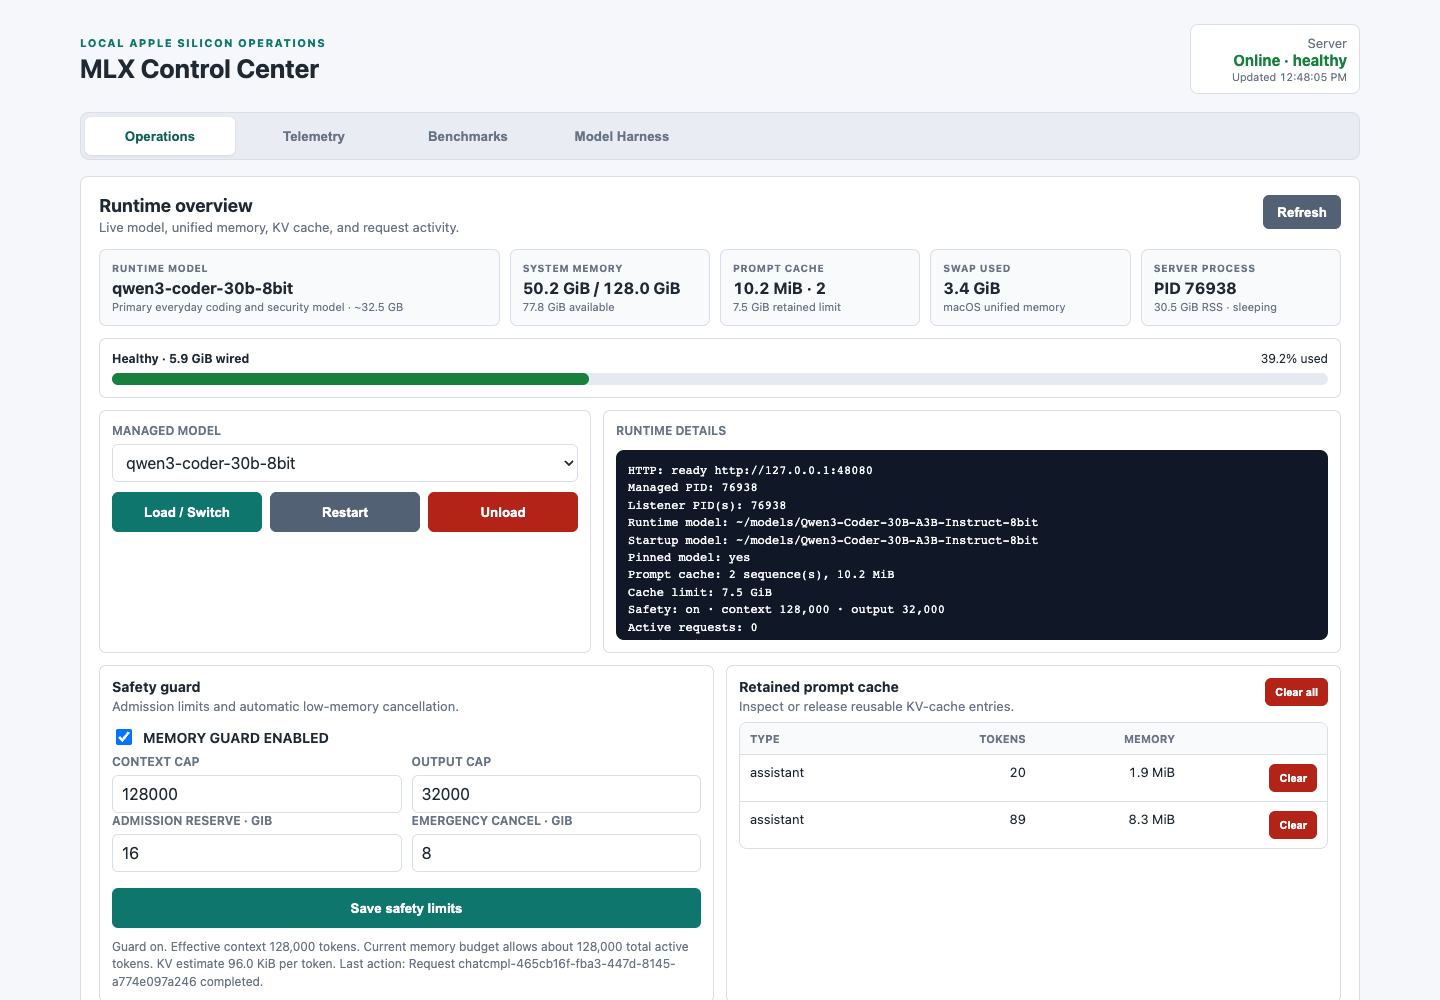This screenshot has height=1000, width=1440.
Task: Clear the 89-token assistant cache entry
Action: coord(1293,825)
